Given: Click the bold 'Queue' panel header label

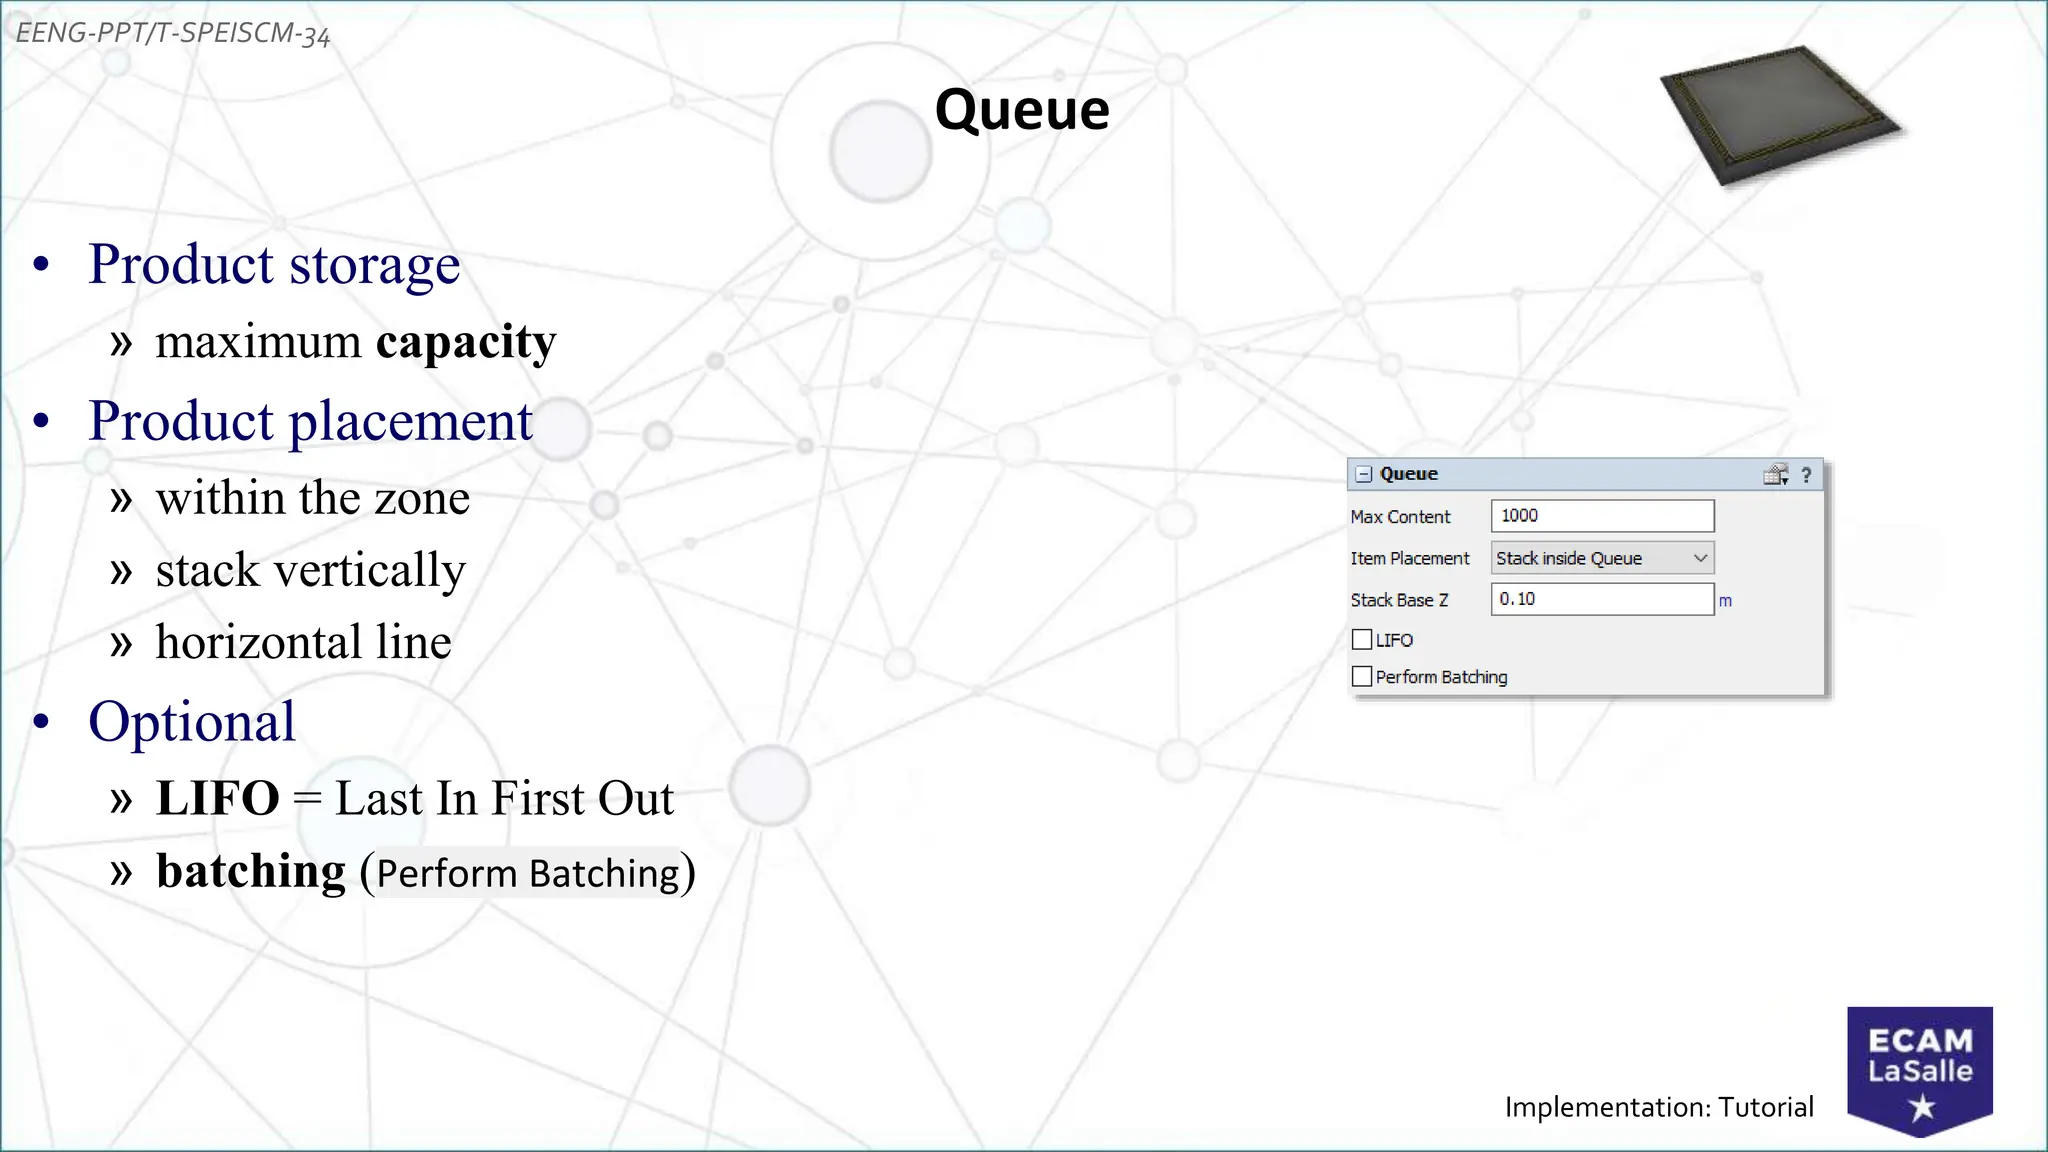Looking at the screenshot, I should click(x=1409, y=474).
